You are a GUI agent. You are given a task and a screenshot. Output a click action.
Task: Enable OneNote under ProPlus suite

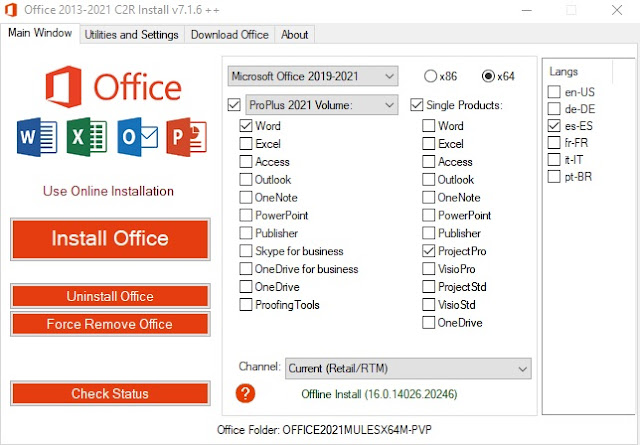click(246, 198)
